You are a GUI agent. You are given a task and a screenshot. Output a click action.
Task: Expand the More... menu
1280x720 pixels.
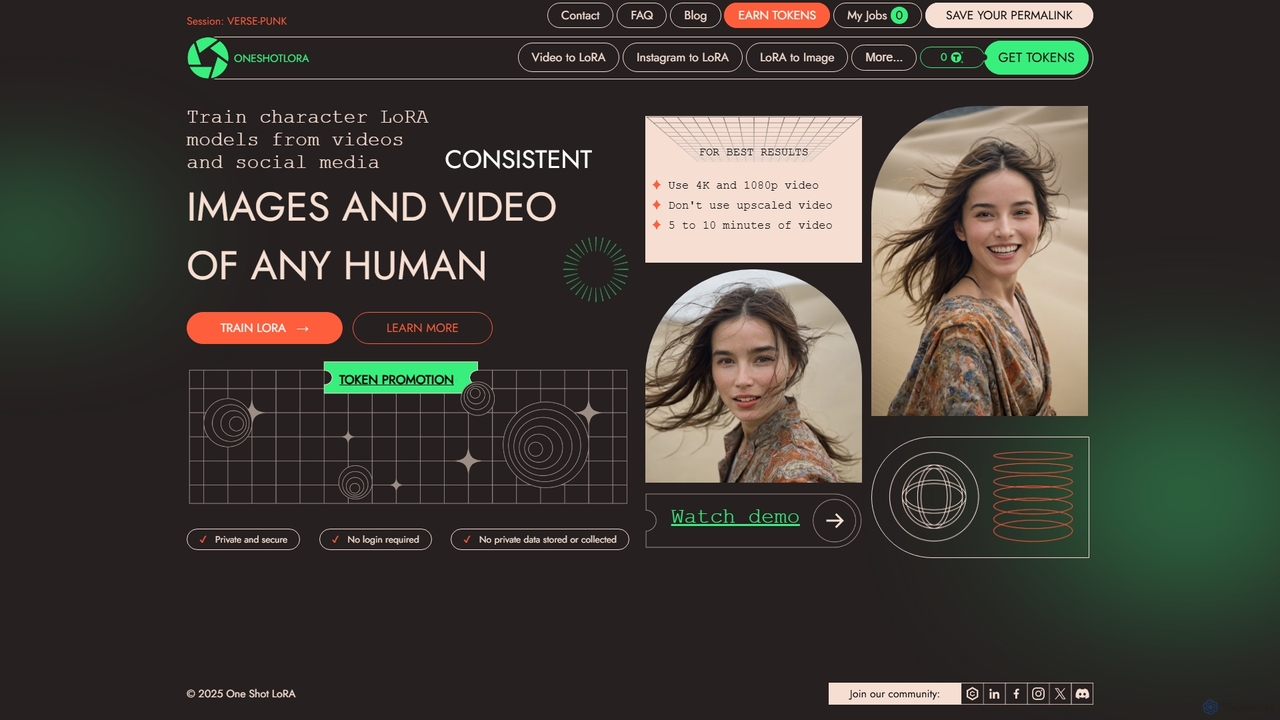[884, 58]
